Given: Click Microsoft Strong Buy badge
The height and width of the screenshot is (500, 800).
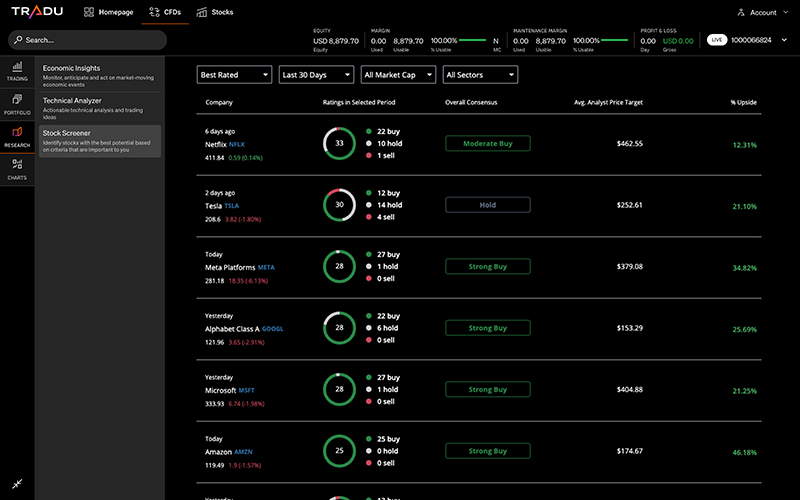Looking at the screenshot, I should coord(488,389).
